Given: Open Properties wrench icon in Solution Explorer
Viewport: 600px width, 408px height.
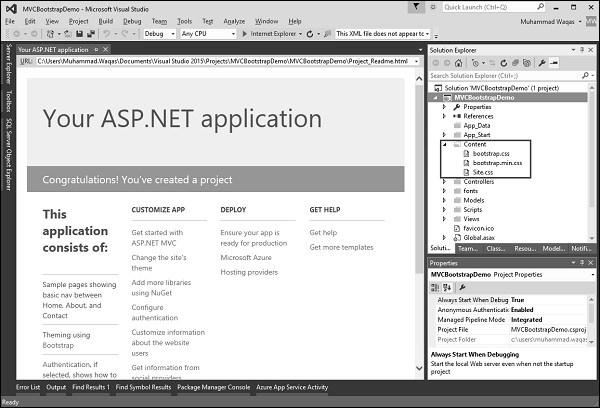Looking at the screenshot, I should click(x=543, y=61).
